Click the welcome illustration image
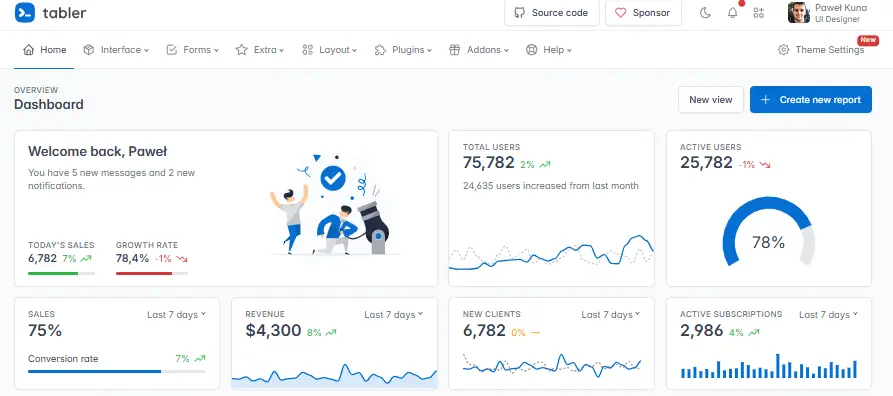The width and height of the screenshot is (893, 396). point(334,204)
